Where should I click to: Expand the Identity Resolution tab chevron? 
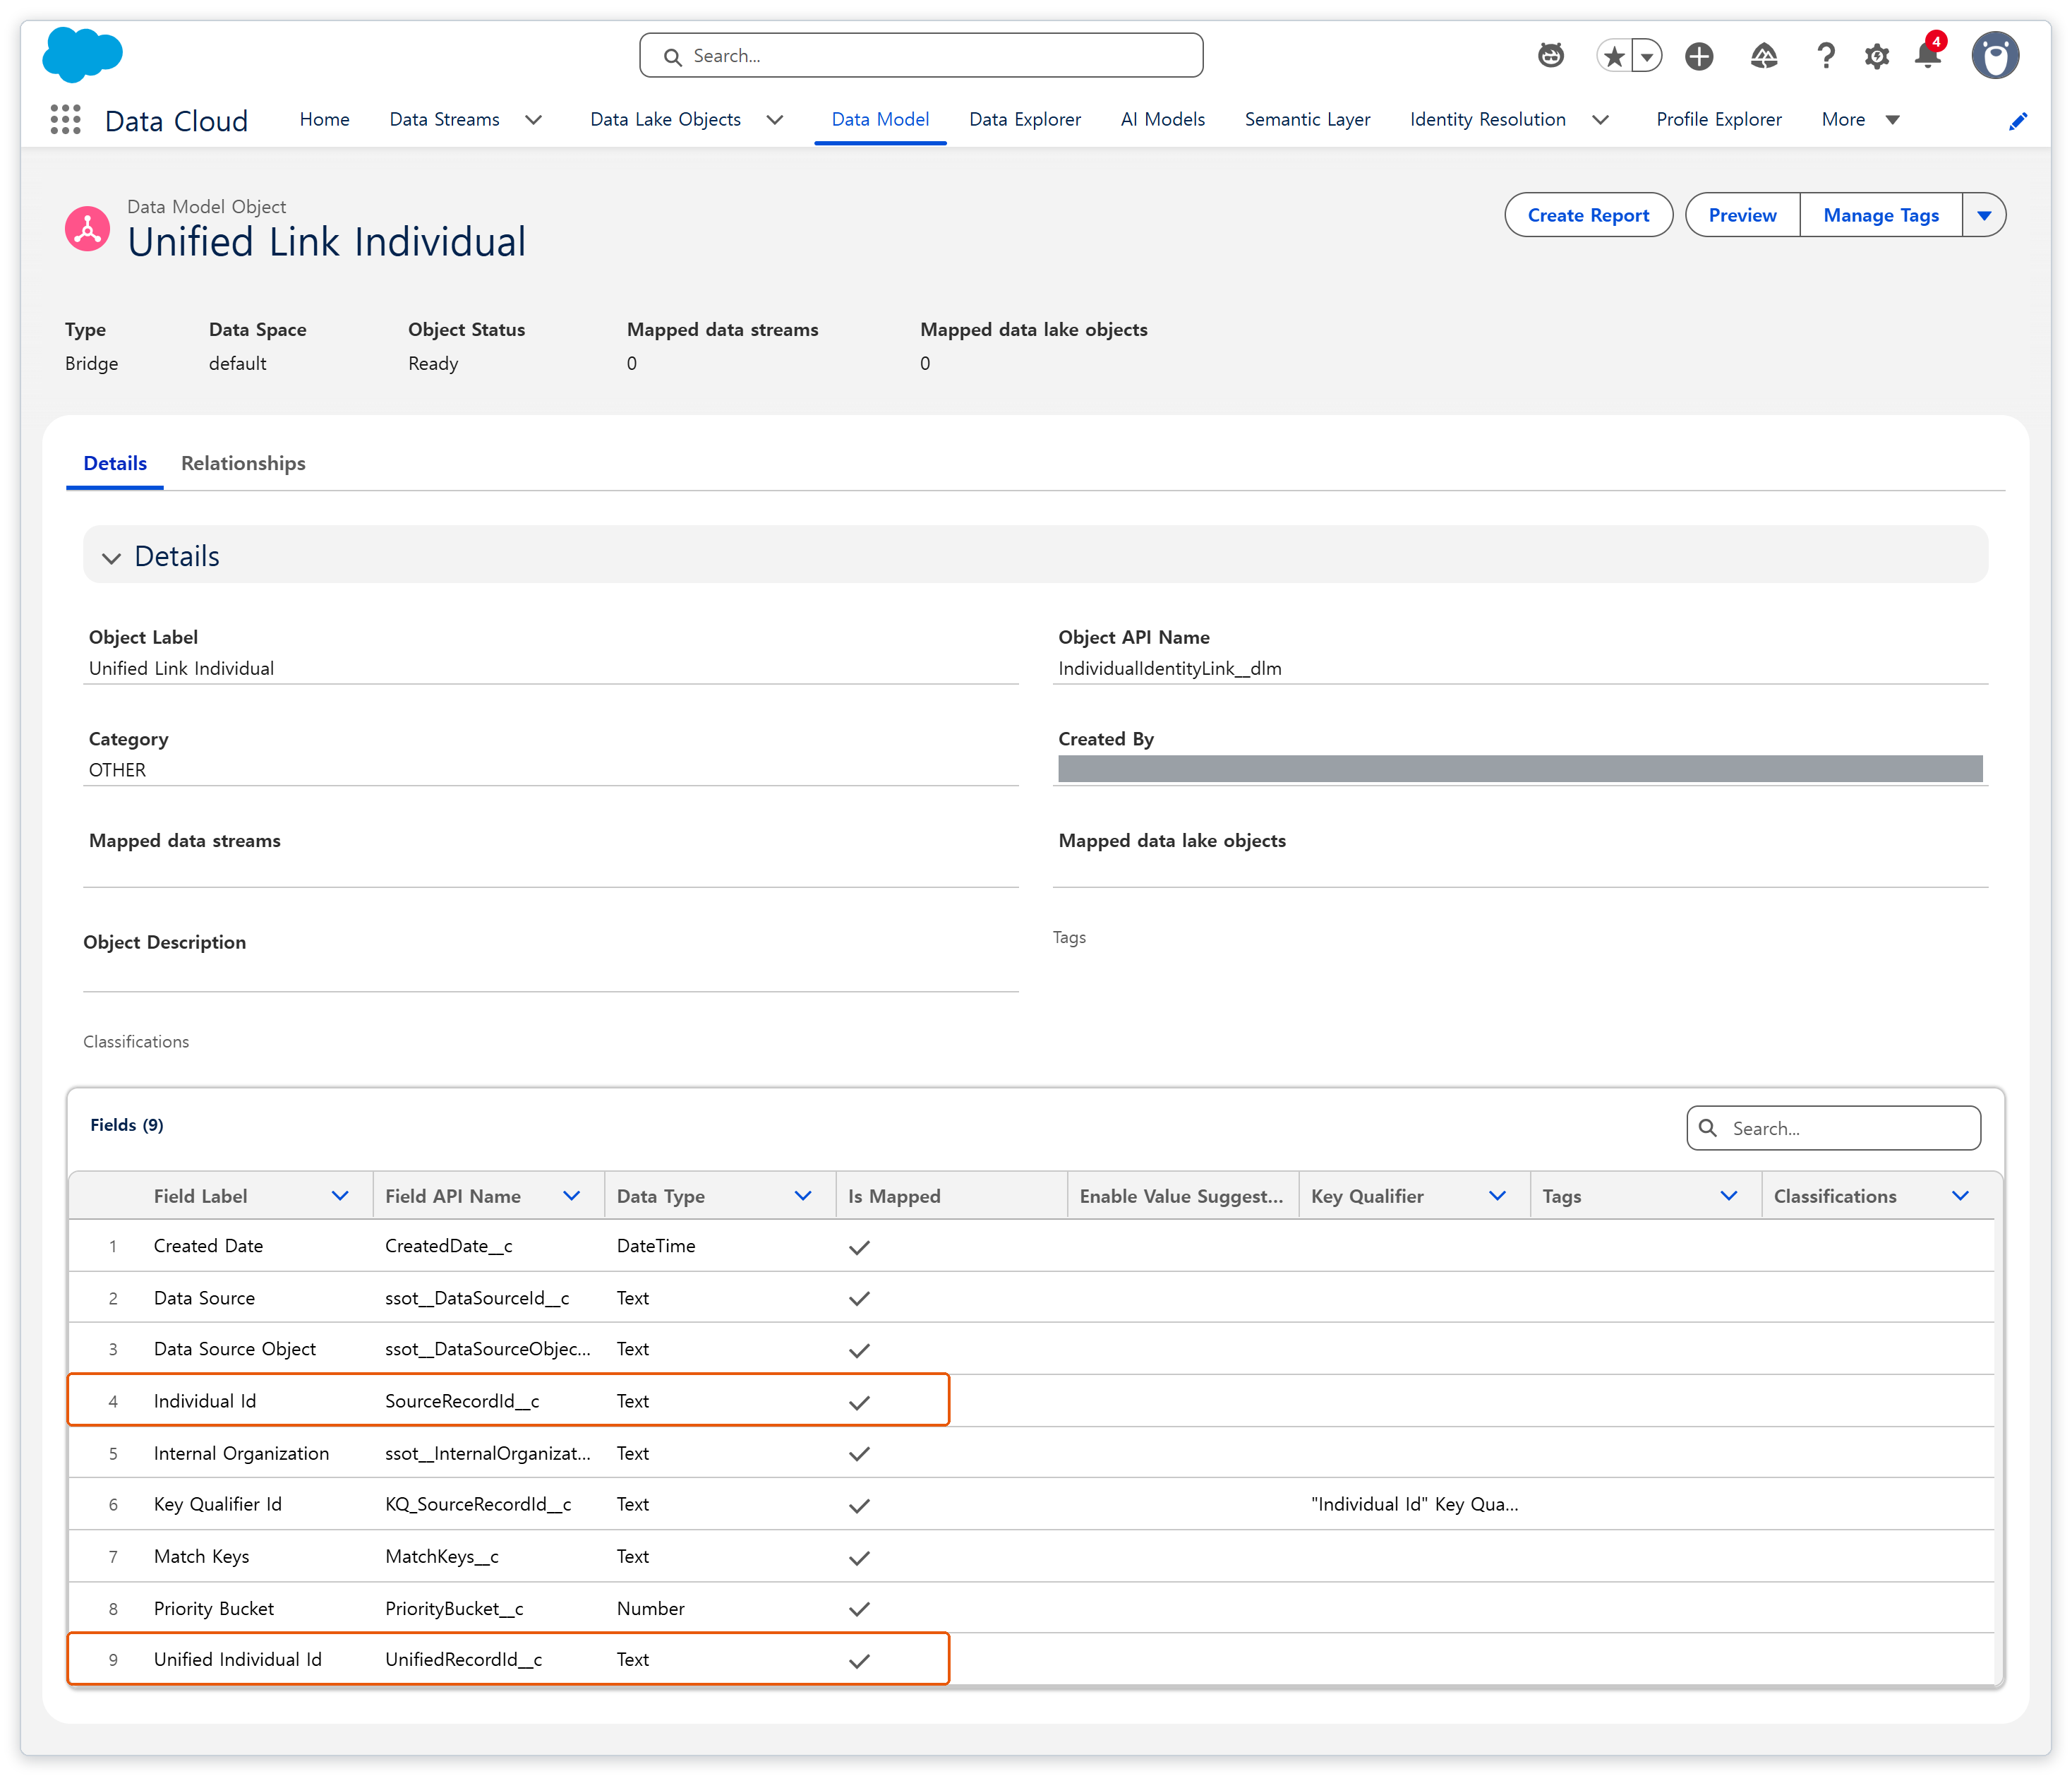pos(1600,120)
